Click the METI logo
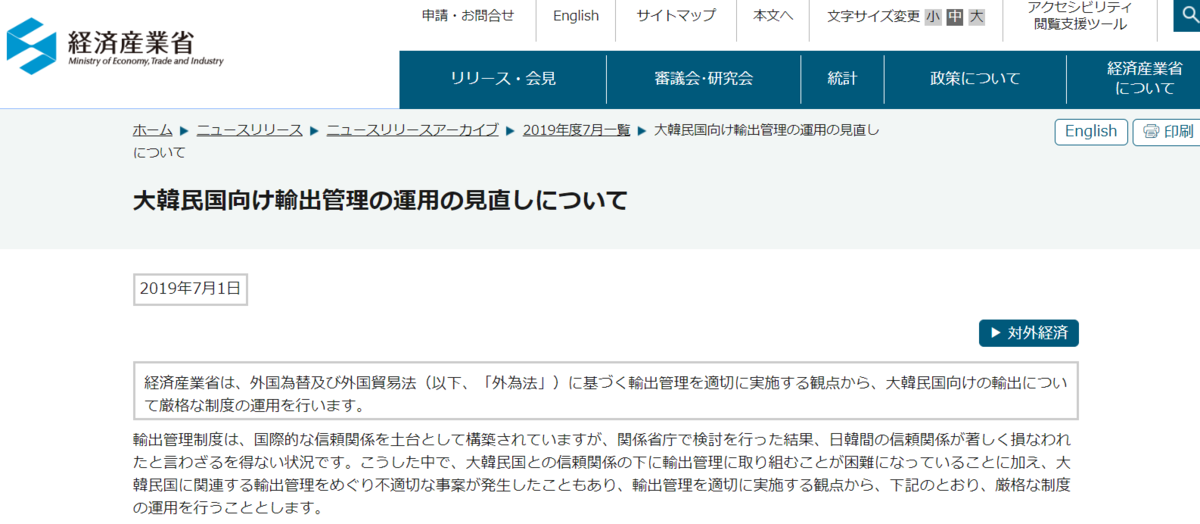 116,47
